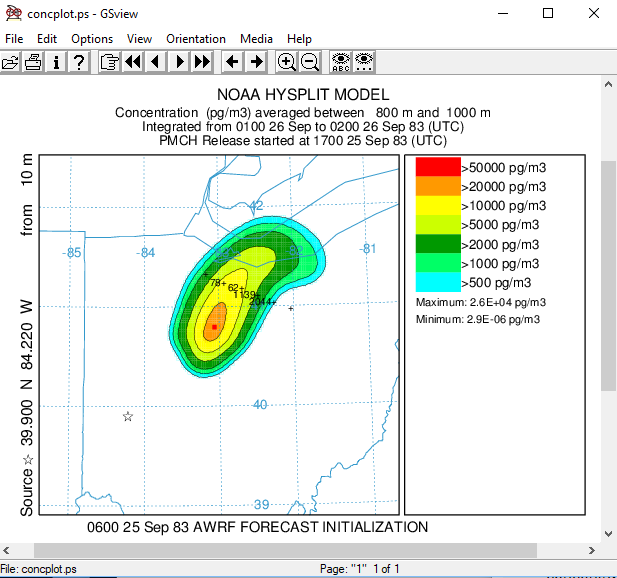Open the file info icon
Screen dimensions: 617x578
click(x=56, y=62)
